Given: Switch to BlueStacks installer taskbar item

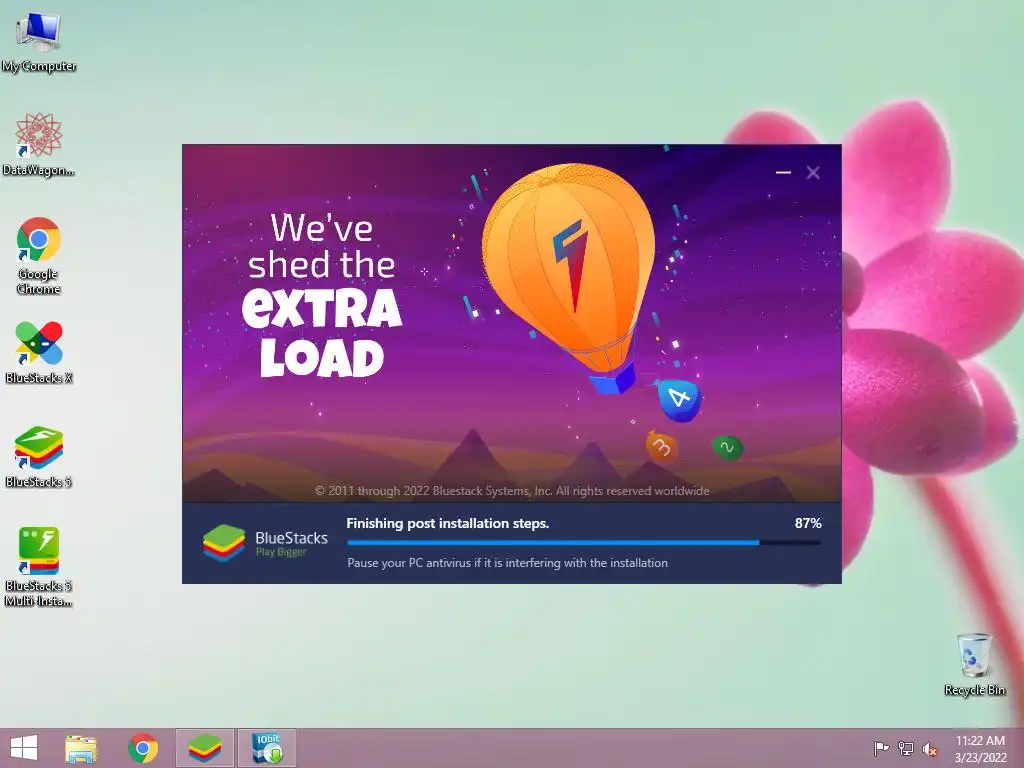Looking at the screenshot, I should tap(204, 748).
